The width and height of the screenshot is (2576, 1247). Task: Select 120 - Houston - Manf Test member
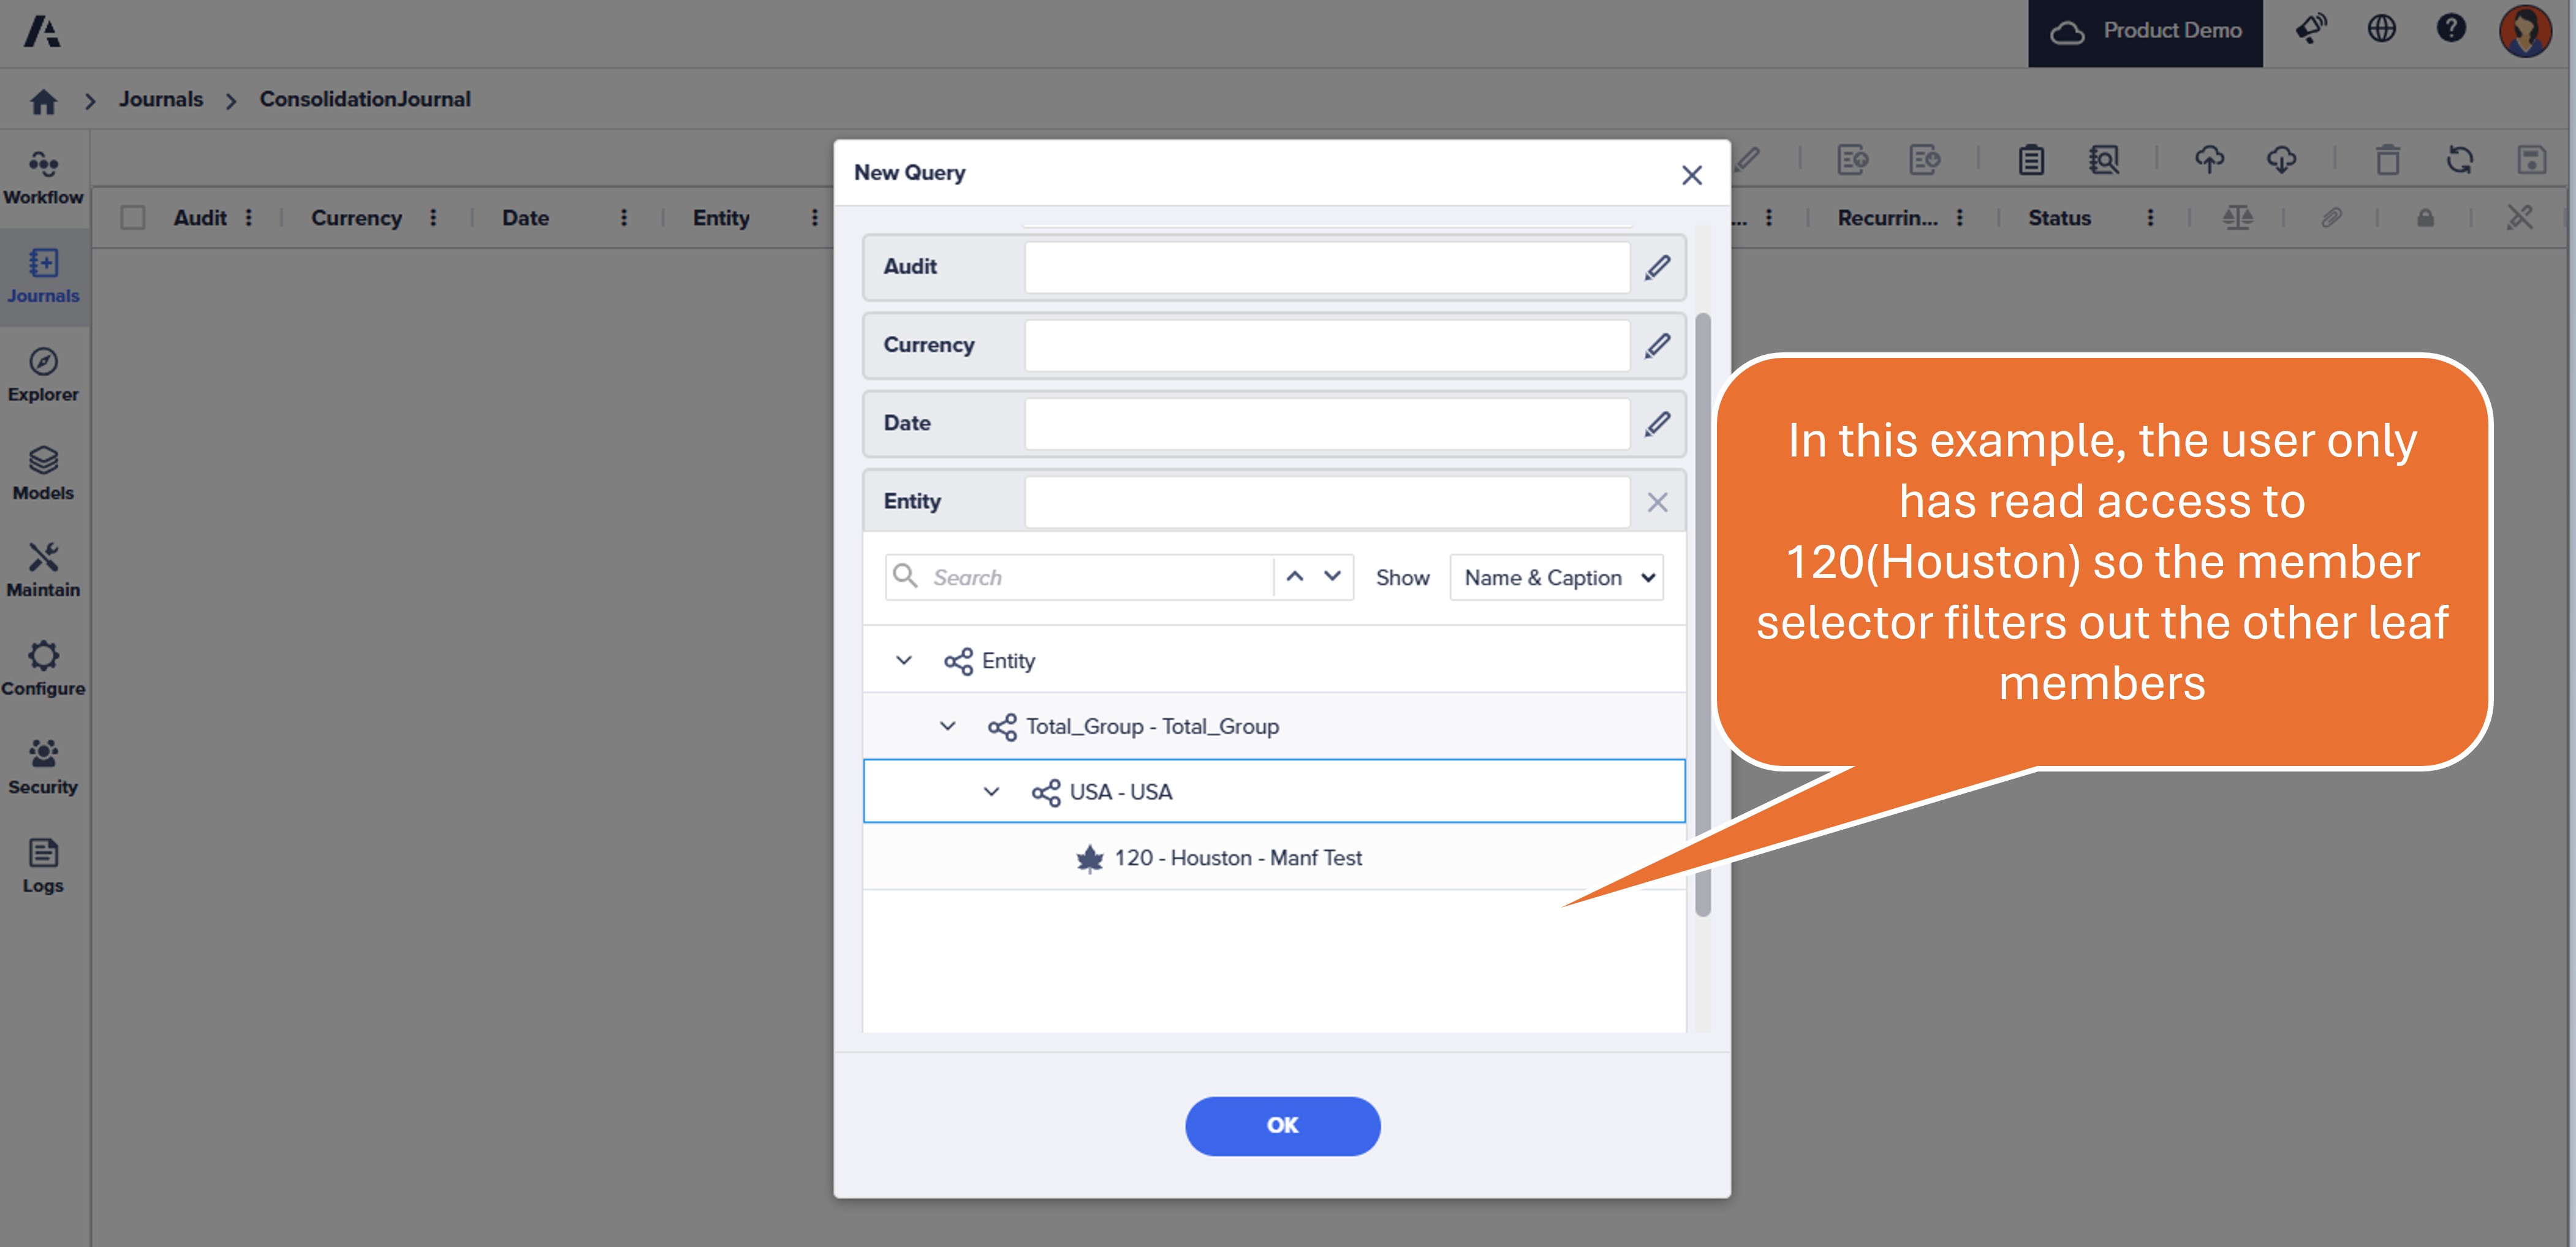click(x=1274, y=857)
